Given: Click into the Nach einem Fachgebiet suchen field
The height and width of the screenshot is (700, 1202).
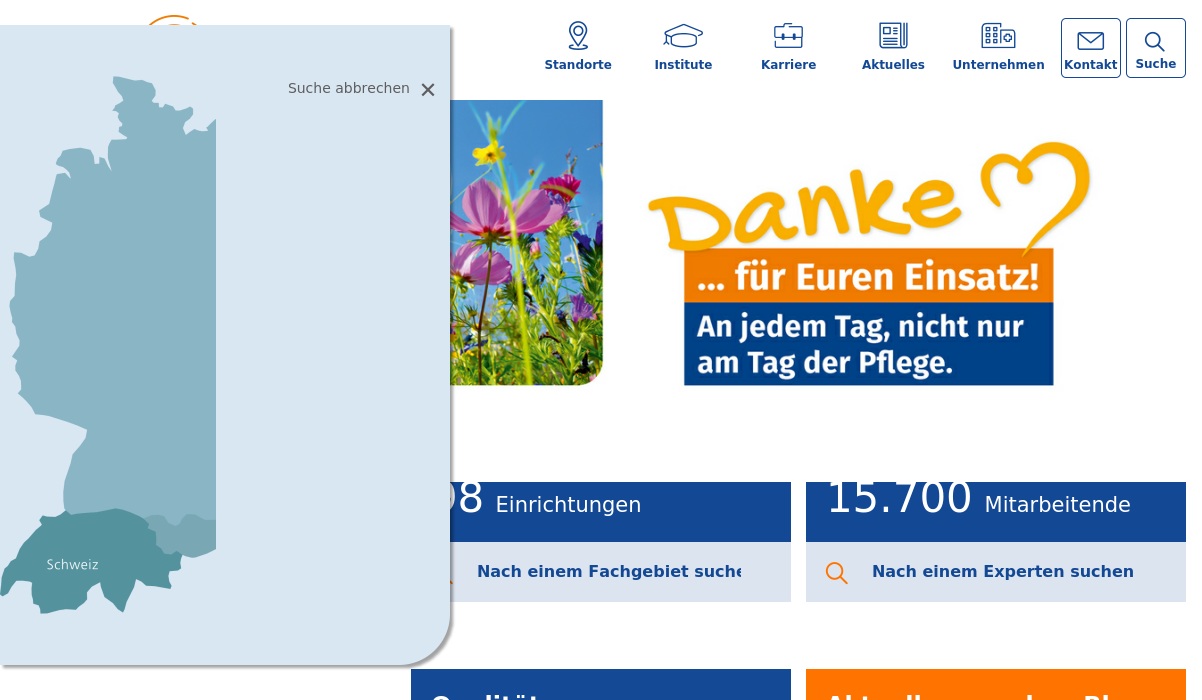Looking at the screenshot, I should (610, 571).
